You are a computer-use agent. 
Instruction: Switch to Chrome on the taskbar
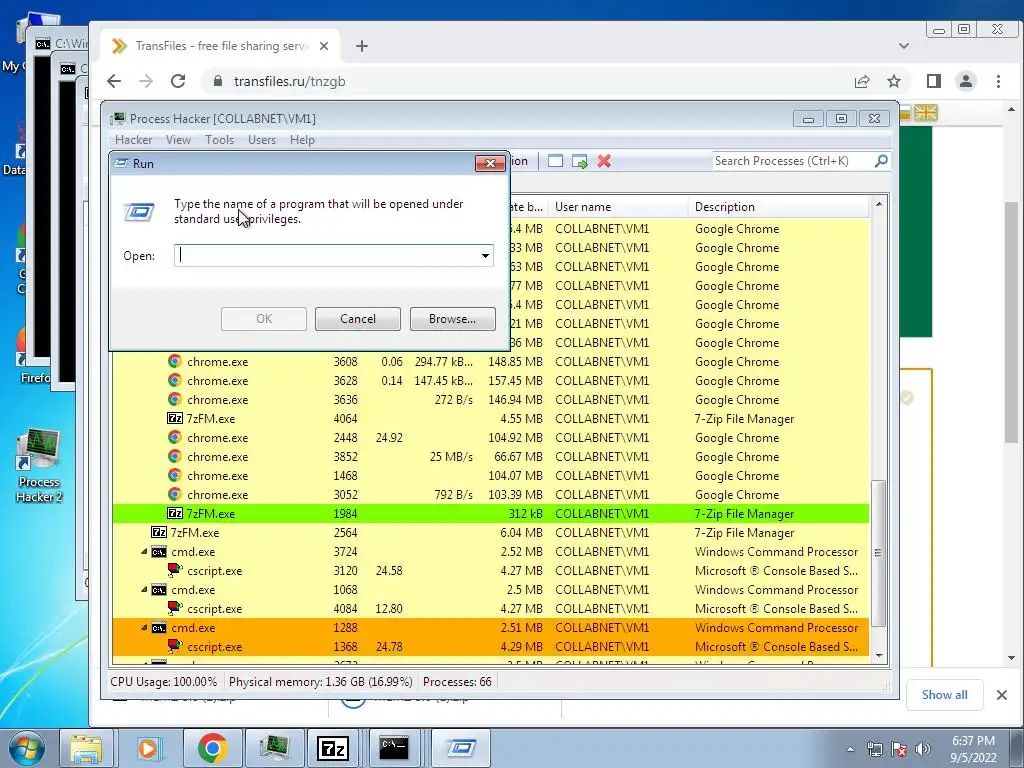212,748
